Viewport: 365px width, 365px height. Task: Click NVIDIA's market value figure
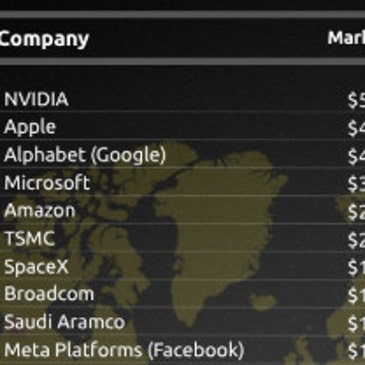[356, 100]
